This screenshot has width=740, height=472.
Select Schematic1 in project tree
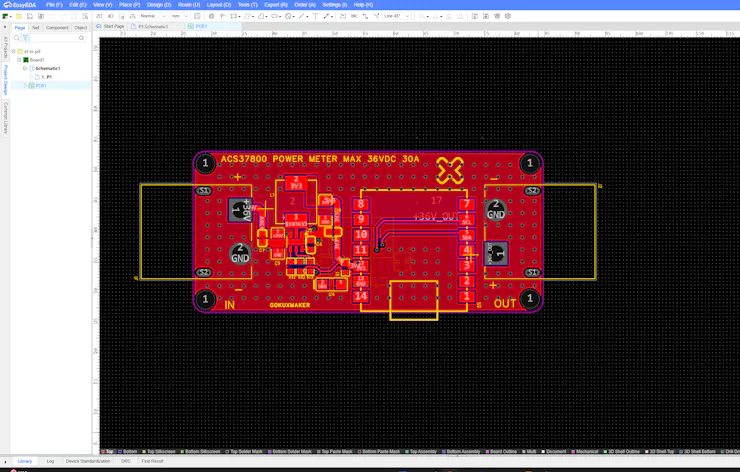coord(48,68)
